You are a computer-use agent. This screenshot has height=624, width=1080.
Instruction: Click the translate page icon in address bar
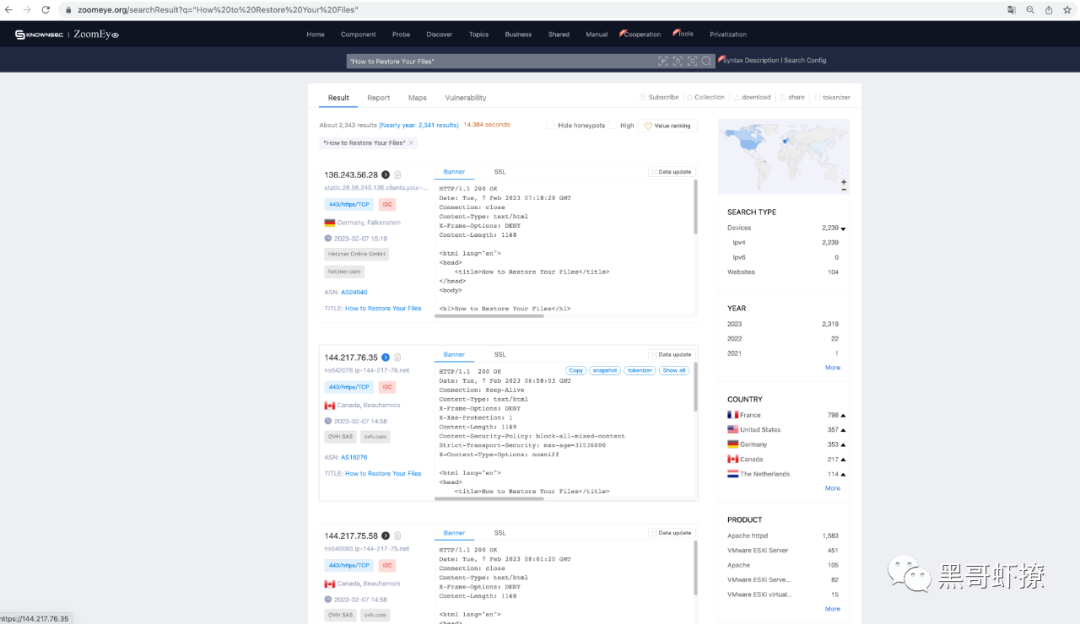coord(1011,10)
